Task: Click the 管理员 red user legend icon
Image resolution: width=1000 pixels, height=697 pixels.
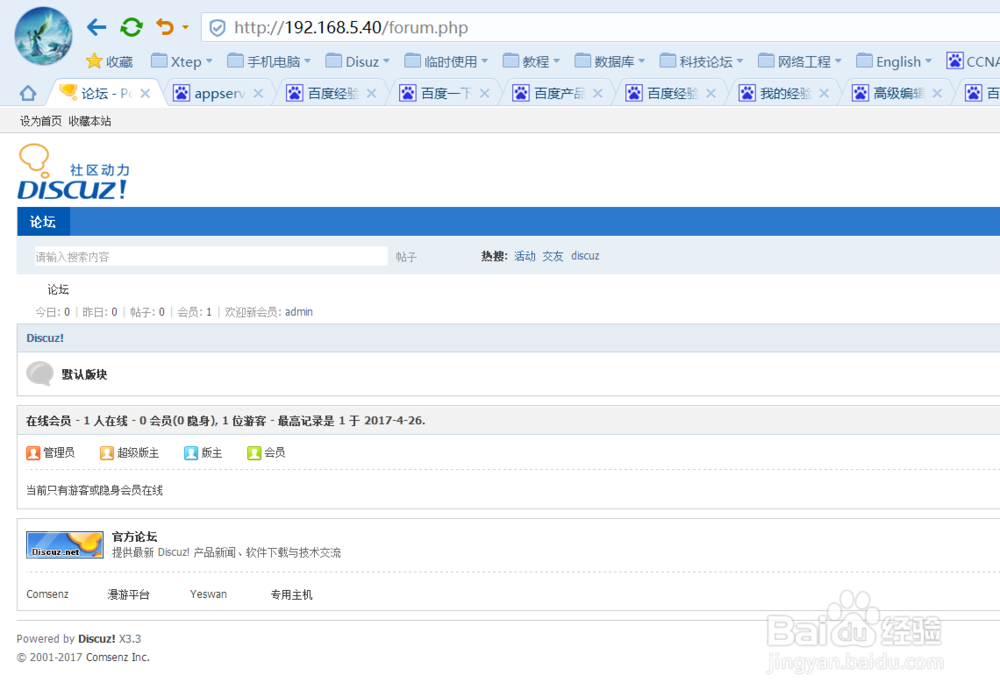Action: point(32,452)
